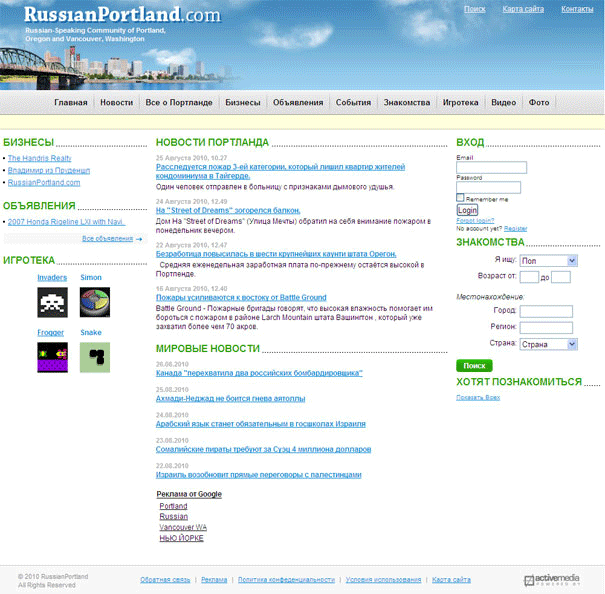Image resolution: width=605 pixels, height=594 pixels.
Task: Open the Forgot login link
Action: tap(475, 220)
